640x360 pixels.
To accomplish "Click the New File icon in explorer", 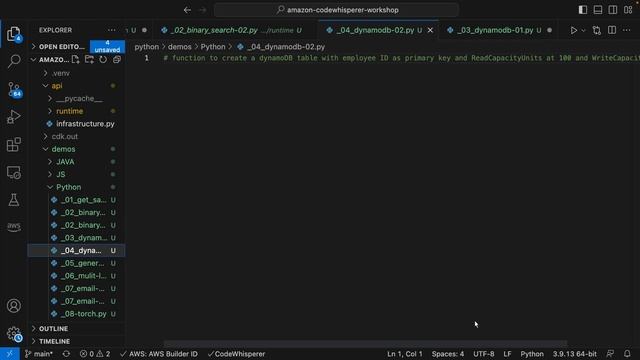I will (x=76, y=60).
